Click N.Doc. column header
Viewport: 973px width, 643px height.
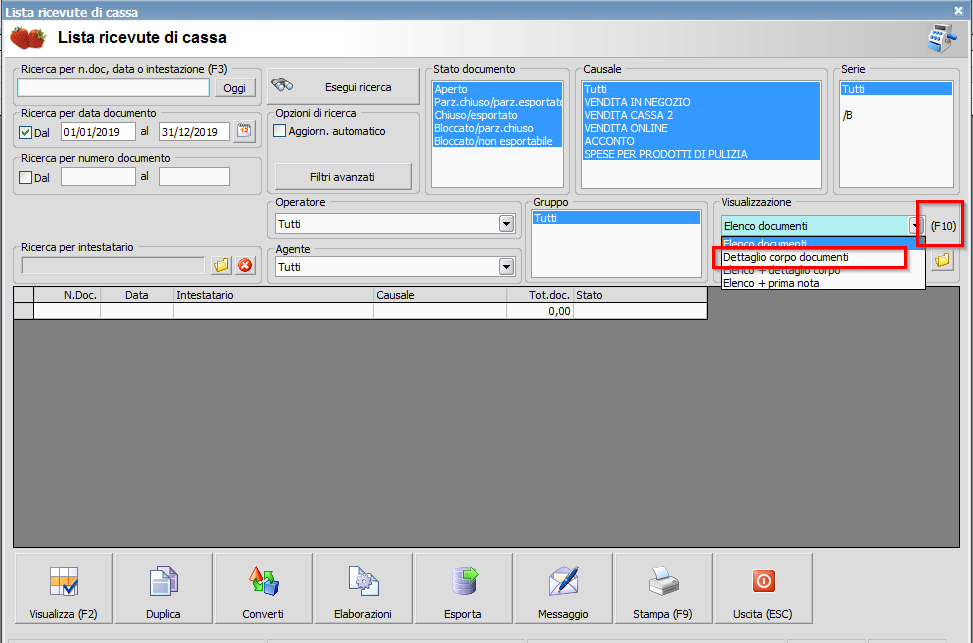click(67, 295)
